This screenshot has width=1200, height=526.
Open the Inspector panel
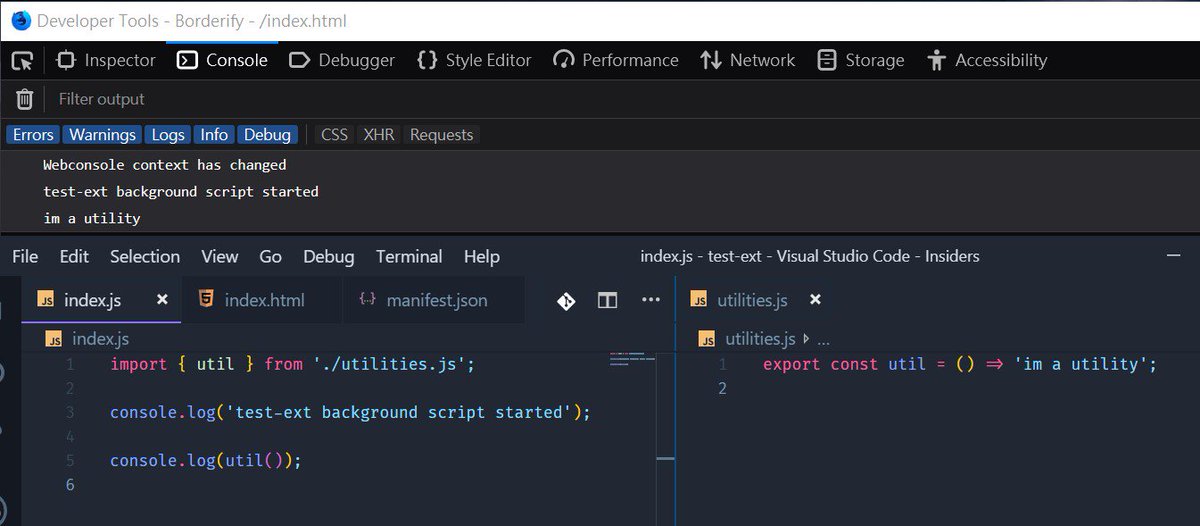point(106,60)
